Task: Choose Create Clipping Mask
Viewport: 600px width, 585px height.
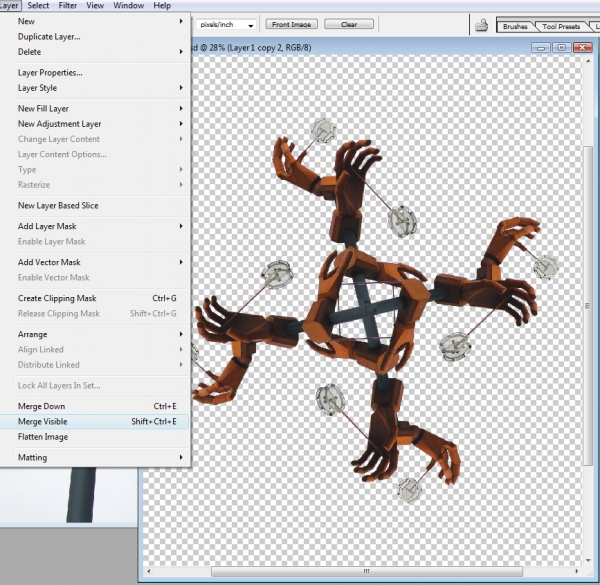Action: 95,298
